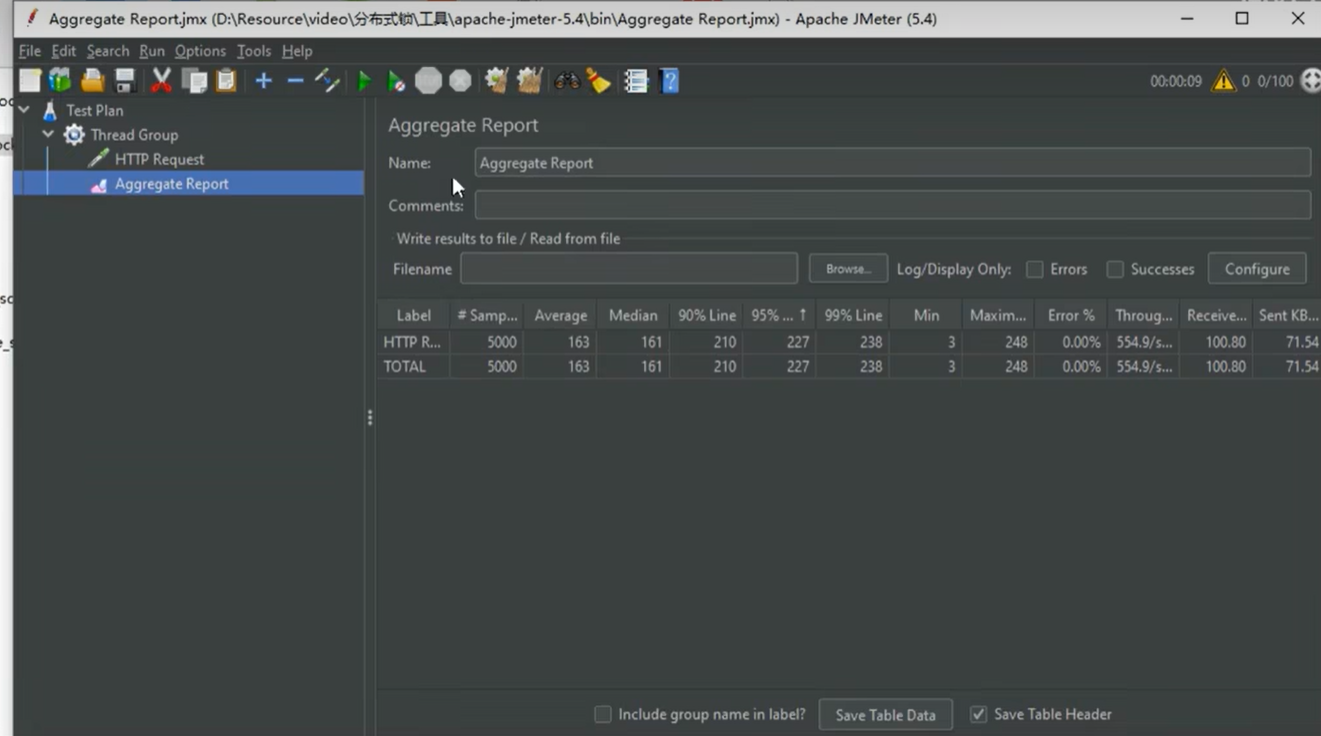Open the Templates icon in the toolbar
The image size is (1321, 736).
[61, 81]
